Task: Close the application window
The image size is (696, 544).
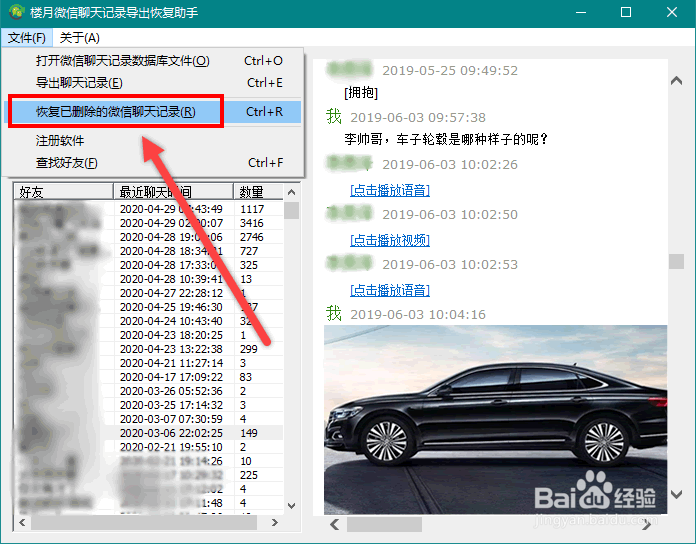Action: click(x=672, y=12)
